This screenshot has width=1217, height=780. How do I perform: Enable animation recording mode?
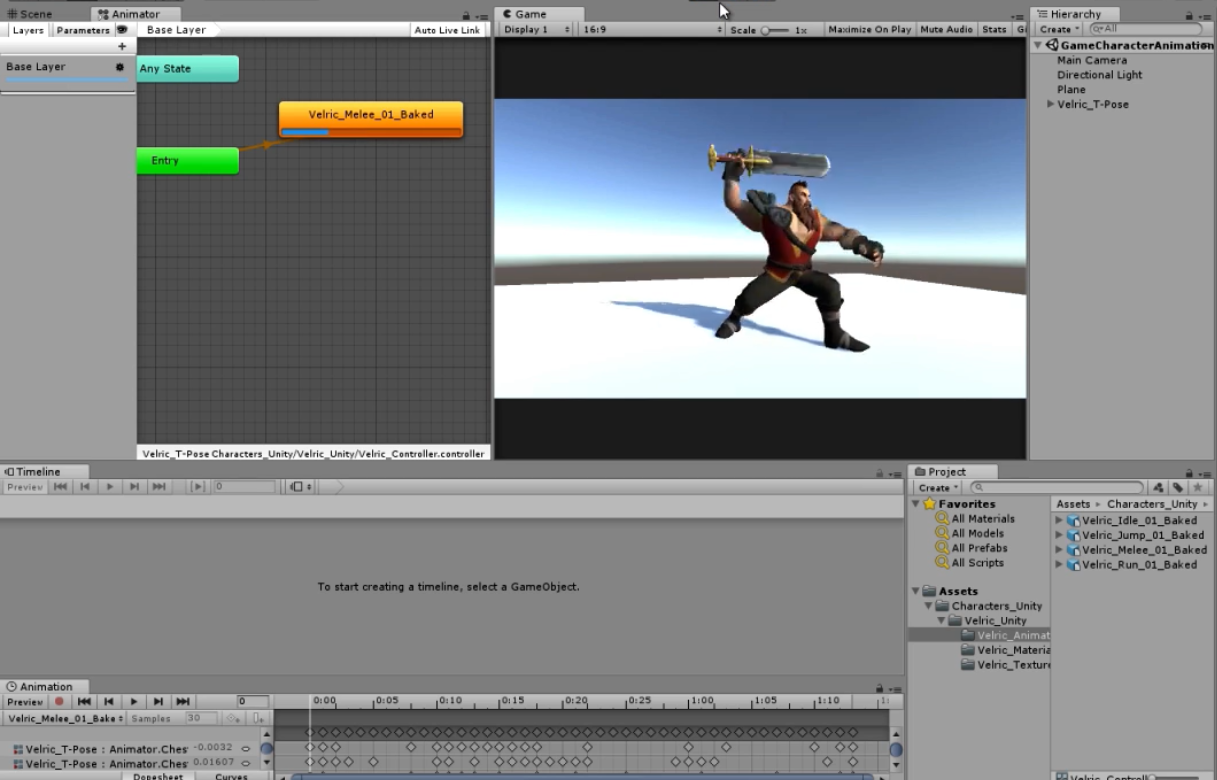(59, 702)
